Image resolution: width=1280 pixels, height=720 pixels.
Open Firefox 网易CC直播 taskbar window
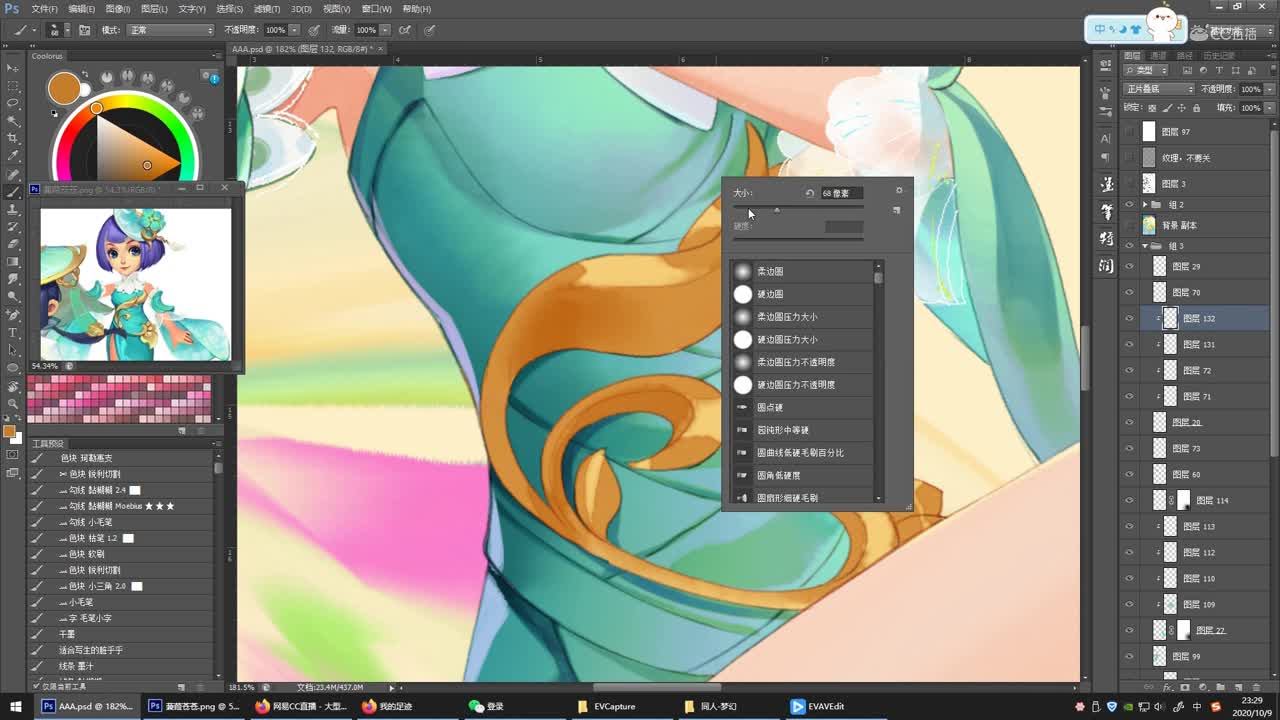click(300, 706)
